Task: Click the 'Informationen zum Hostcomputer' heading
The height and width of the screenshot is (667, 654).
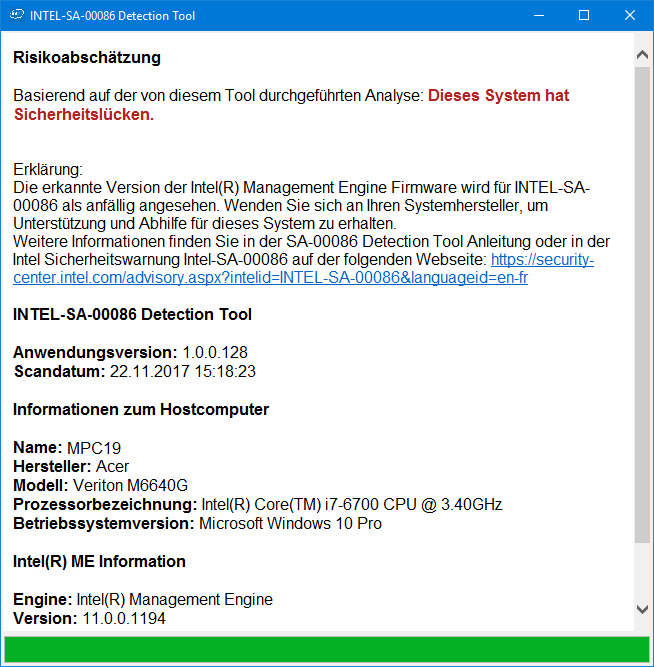Action: click(x=141, y=409)
